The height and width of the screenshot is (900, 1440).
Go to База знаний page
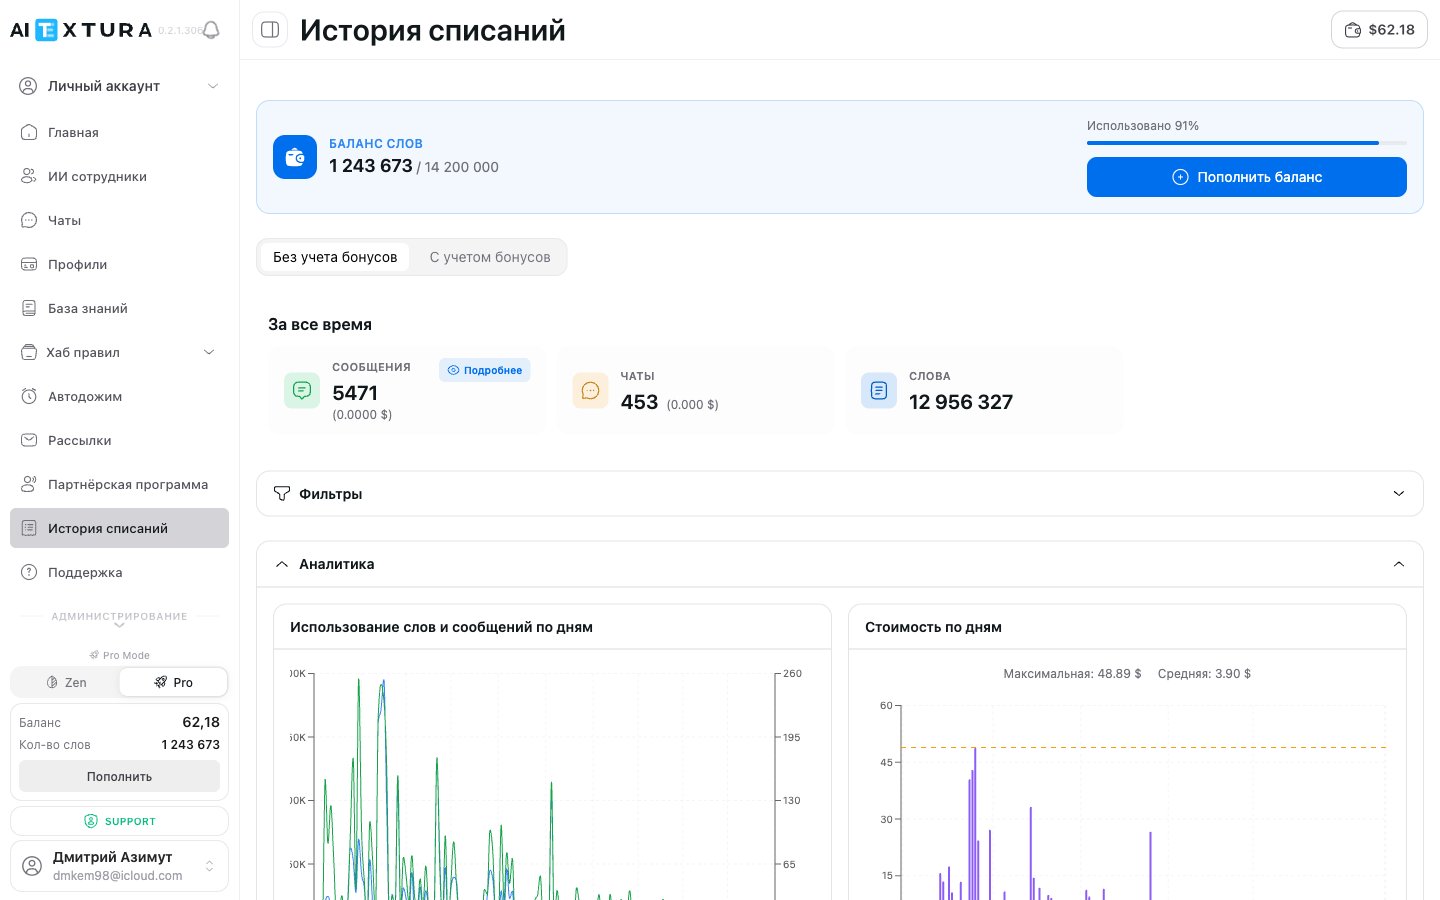(119, 308)
